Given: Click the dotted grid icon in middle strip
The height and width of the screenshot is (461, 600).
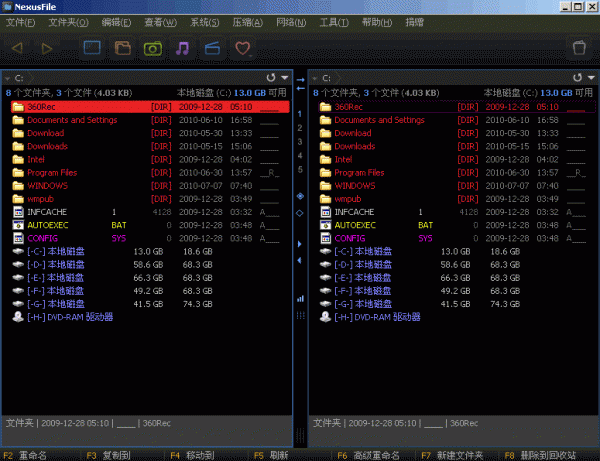Looking at the screenshot, I should point(300,316).
